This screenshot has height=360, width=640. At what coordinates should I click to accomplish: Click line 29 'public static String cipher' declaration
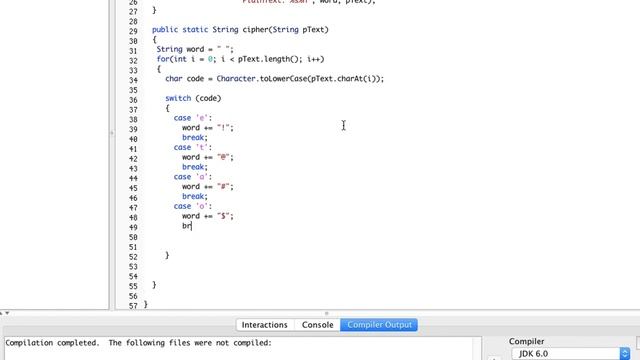click(240, 30)
